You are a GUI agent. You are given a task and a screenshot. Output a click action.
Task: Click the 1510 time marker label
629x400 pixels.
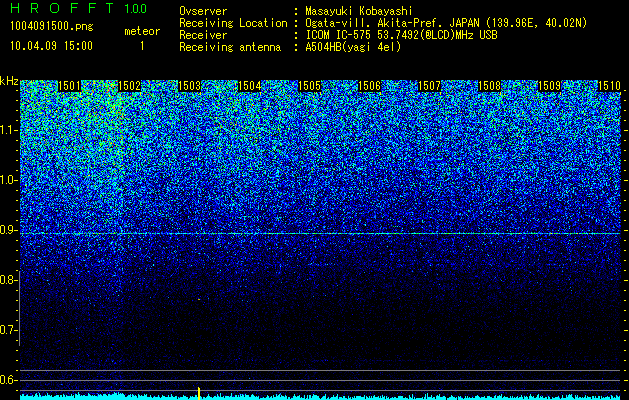[x=609, y=86]
